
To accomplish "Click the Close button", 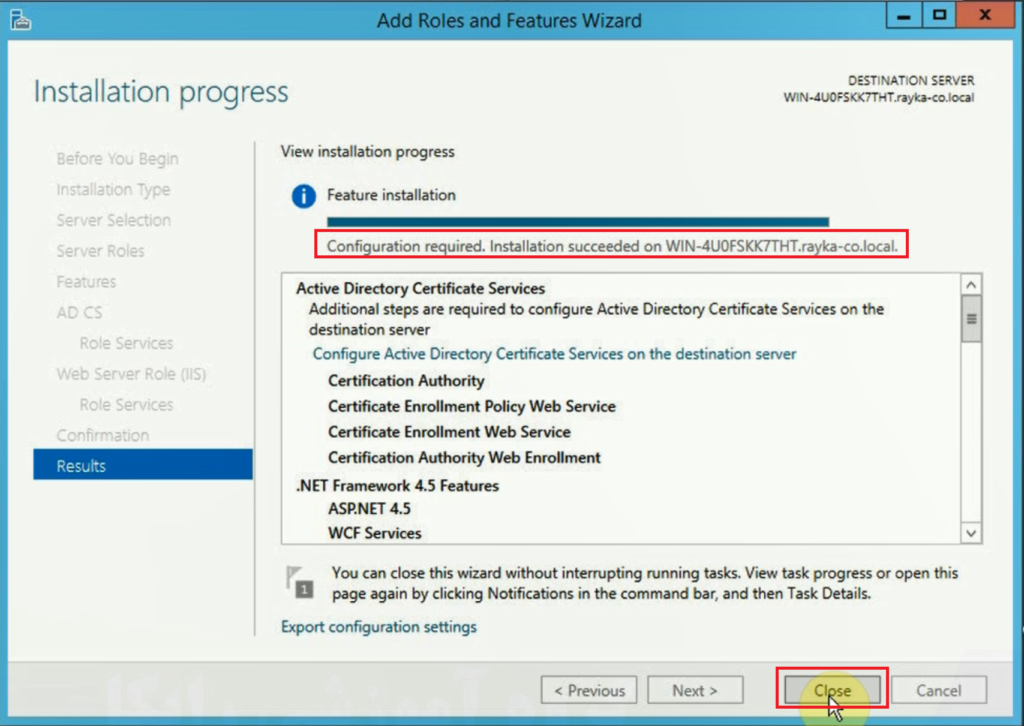I will [x=832, y=690].
